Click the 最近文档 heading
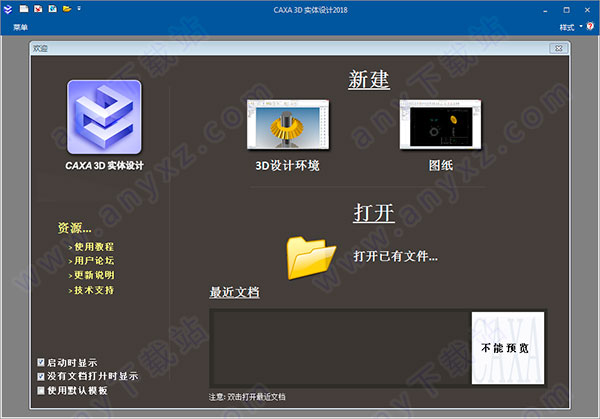Screen dimensions: 600x419 [x=234, y=292]
